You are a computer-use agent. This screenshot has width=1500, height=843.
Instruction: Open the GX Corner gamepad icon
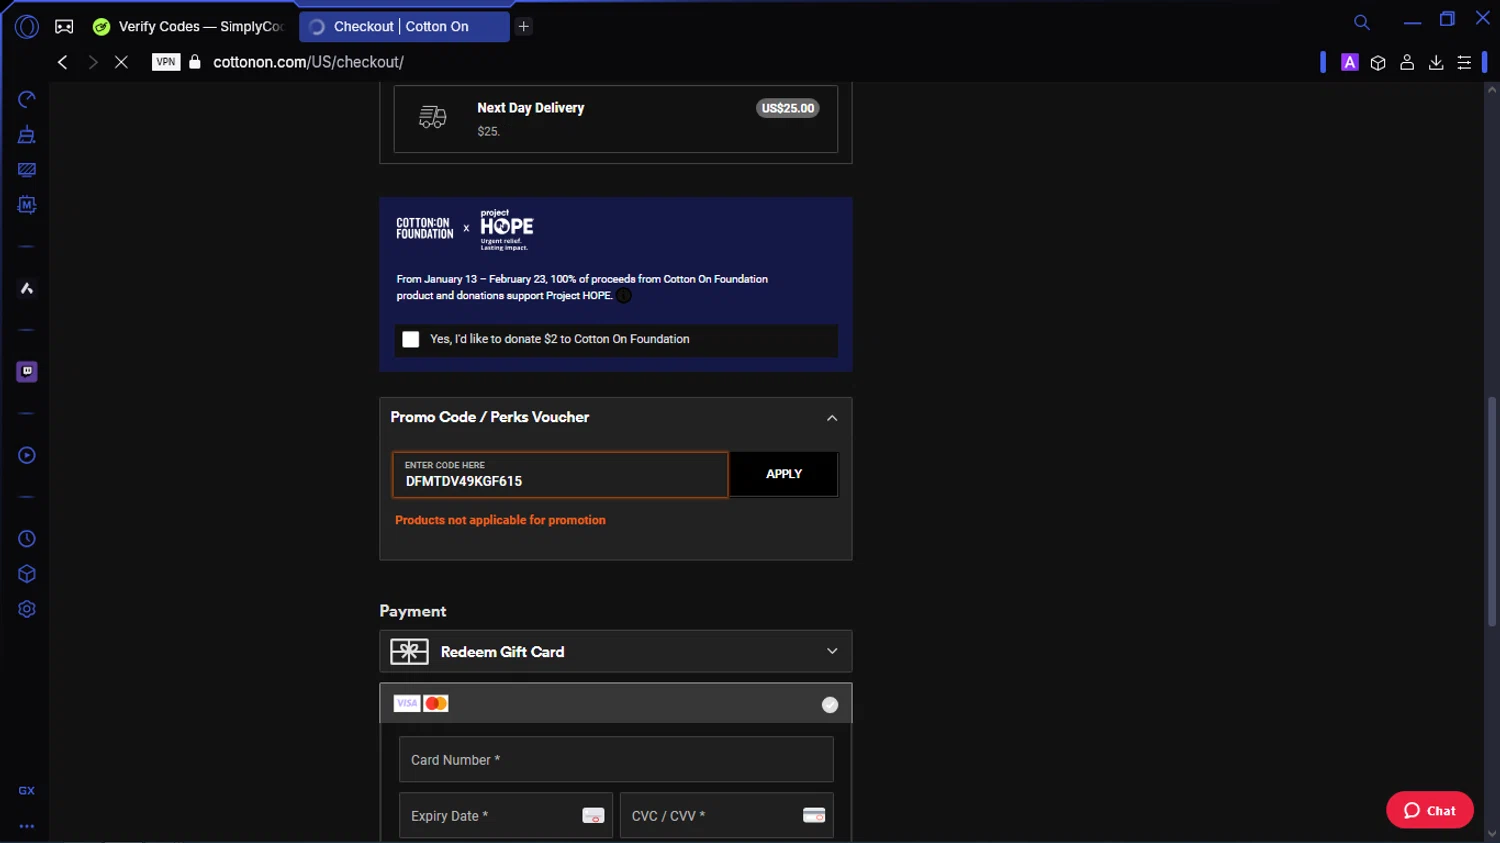(64, 27)
